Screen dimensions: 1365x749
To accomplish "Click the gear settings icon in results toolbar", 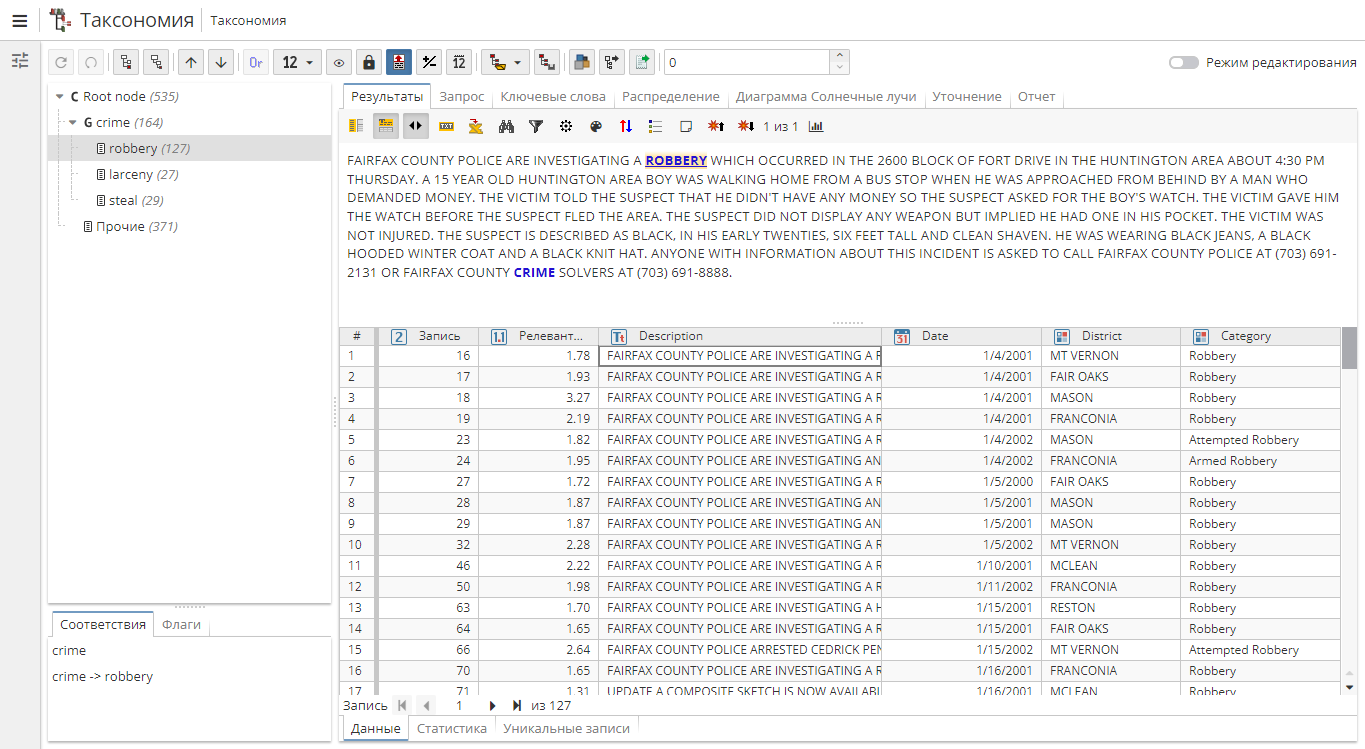I will point(566,126).
